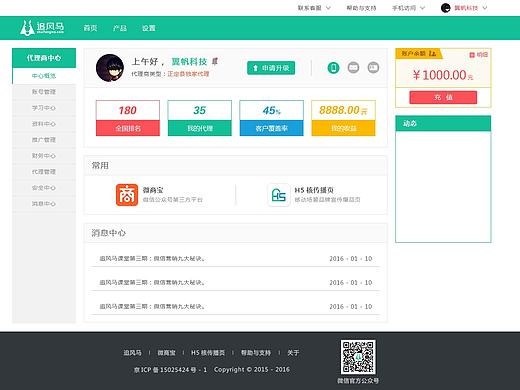520x390 pixels.
Task: Open the 帮助与支持 footer link
Action: click(x=256, y=353)
